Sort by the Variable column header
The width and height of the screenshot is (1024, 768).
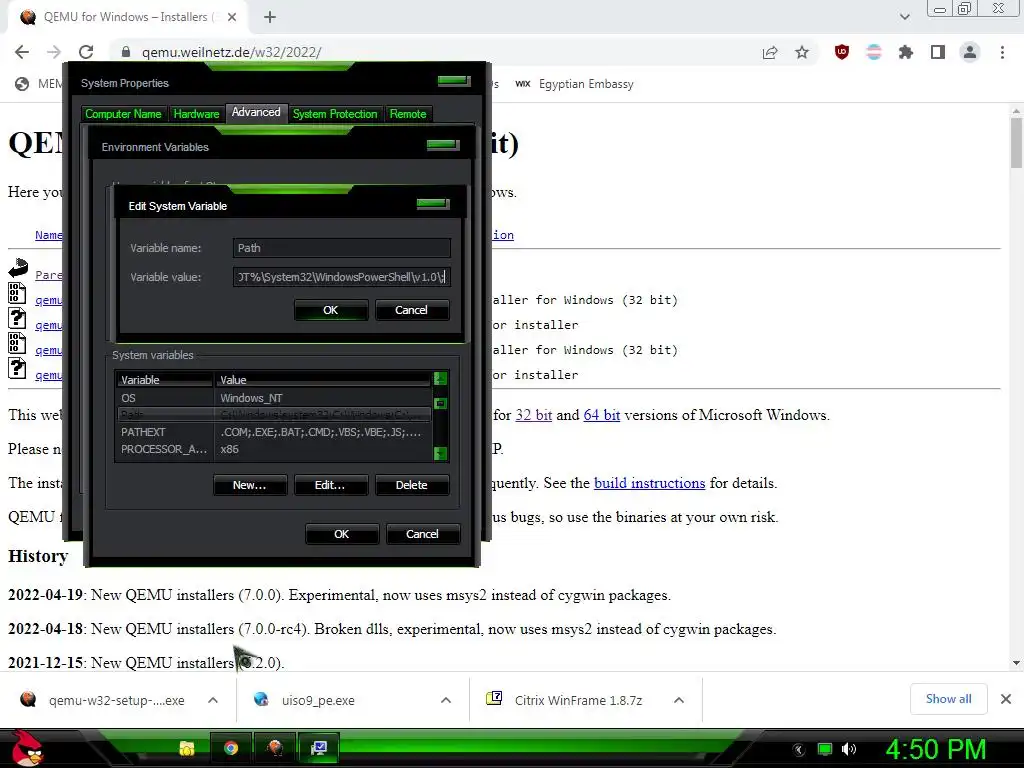165,380
